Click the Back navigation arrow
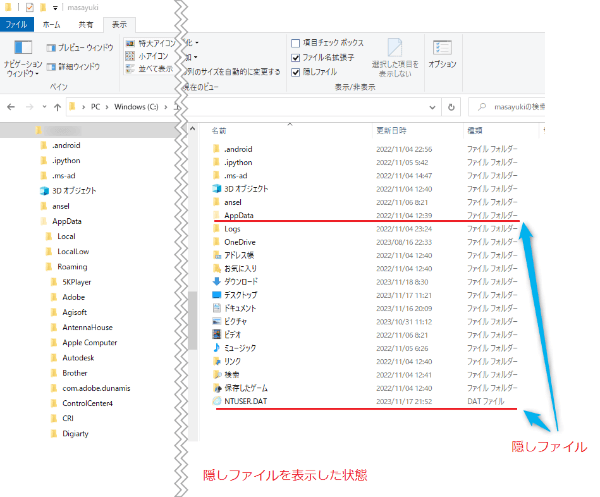The width and height of the screenshot is (600, 497). (x=11, y=107)
